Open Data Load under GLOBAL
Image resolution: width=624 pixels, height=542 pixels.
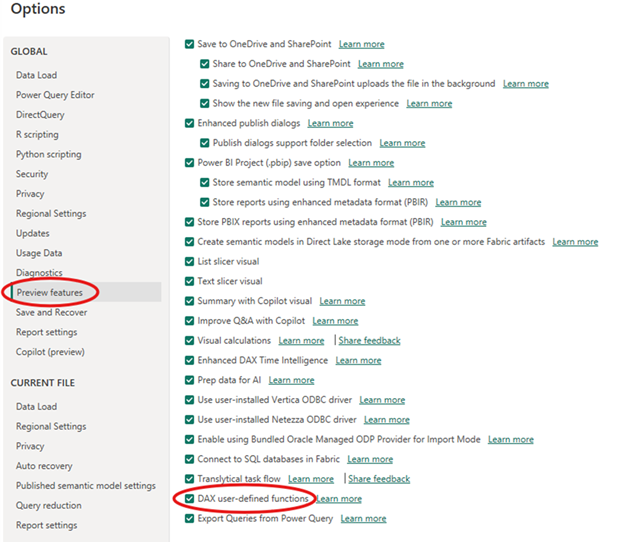[36, 75]
